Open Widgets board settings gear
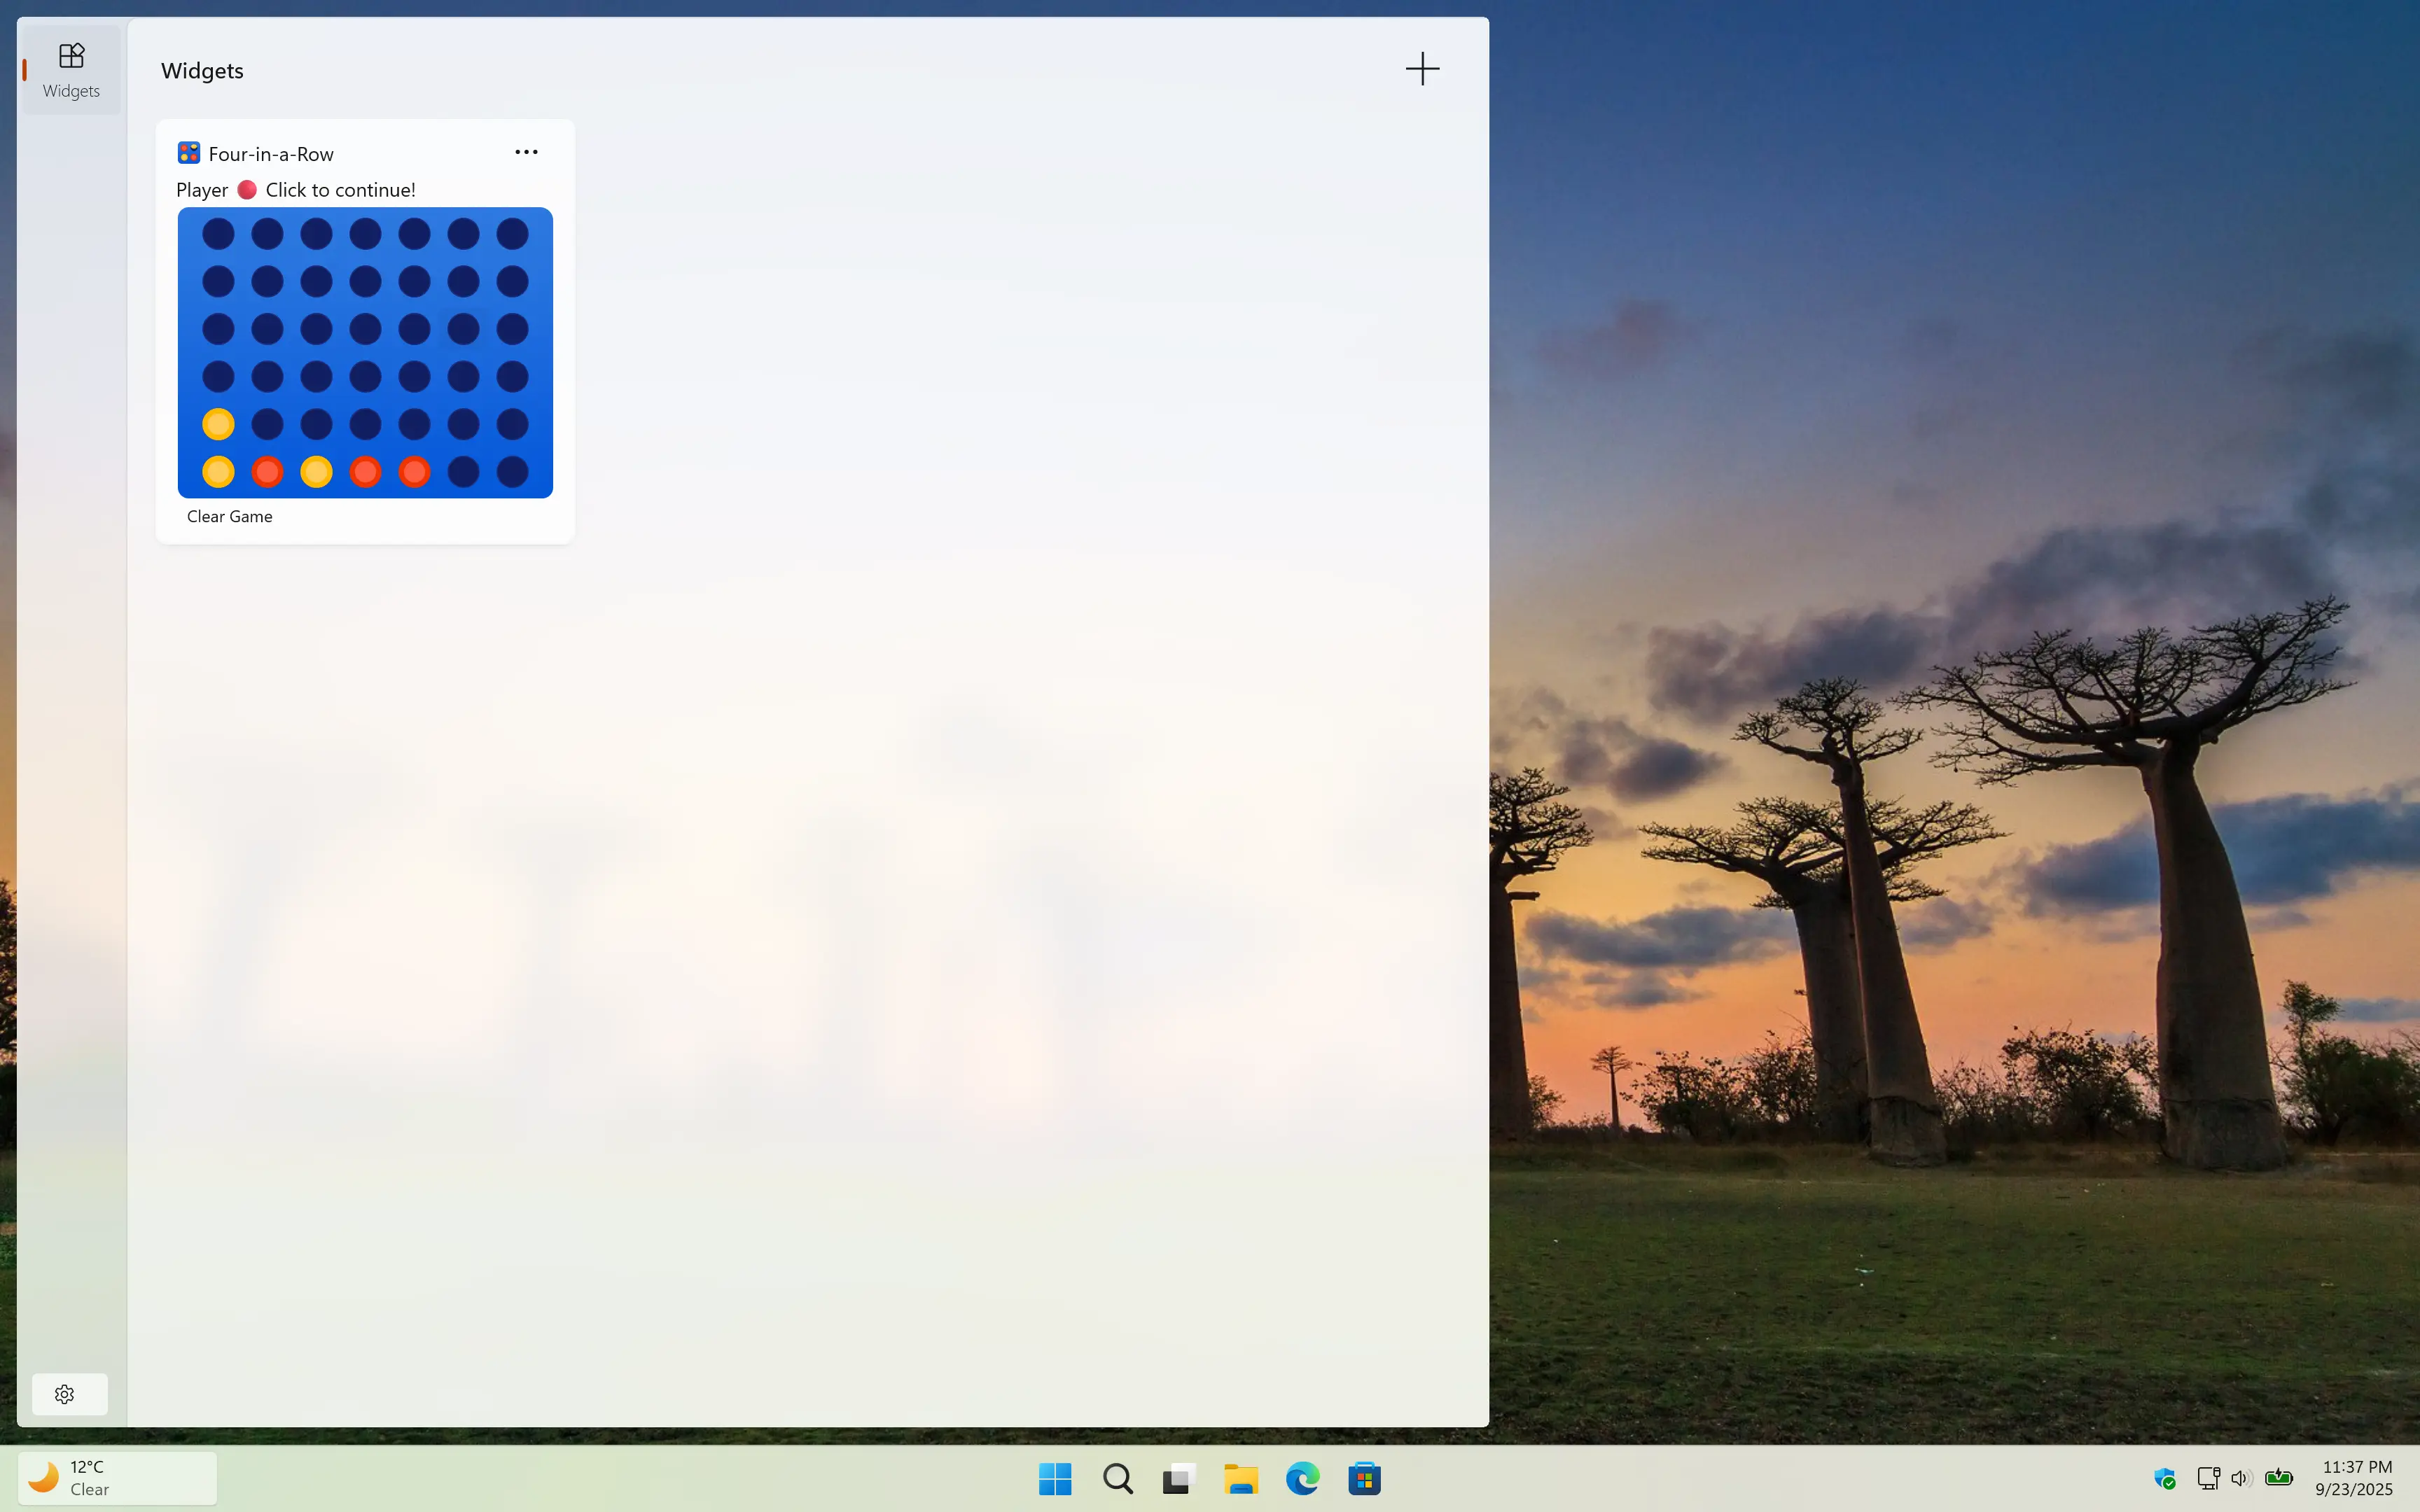Screen dimensions: 2420x1512 [65, 1394]
